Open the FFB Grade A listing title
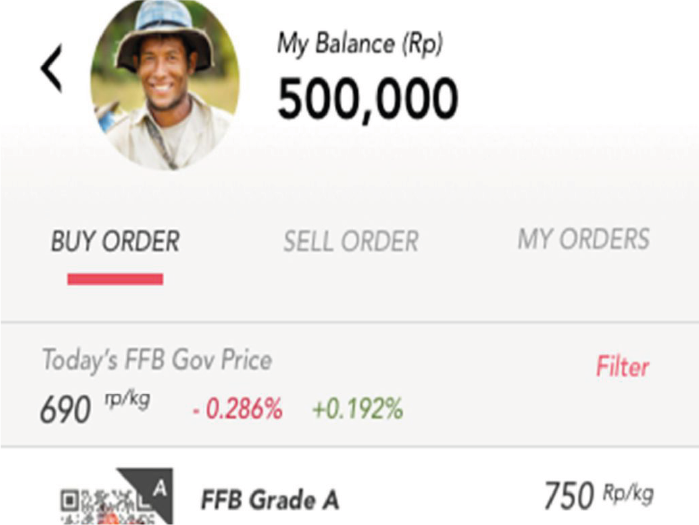Image resolution: width=699 pixels, height=525 pixels. [x=270, y=499]
